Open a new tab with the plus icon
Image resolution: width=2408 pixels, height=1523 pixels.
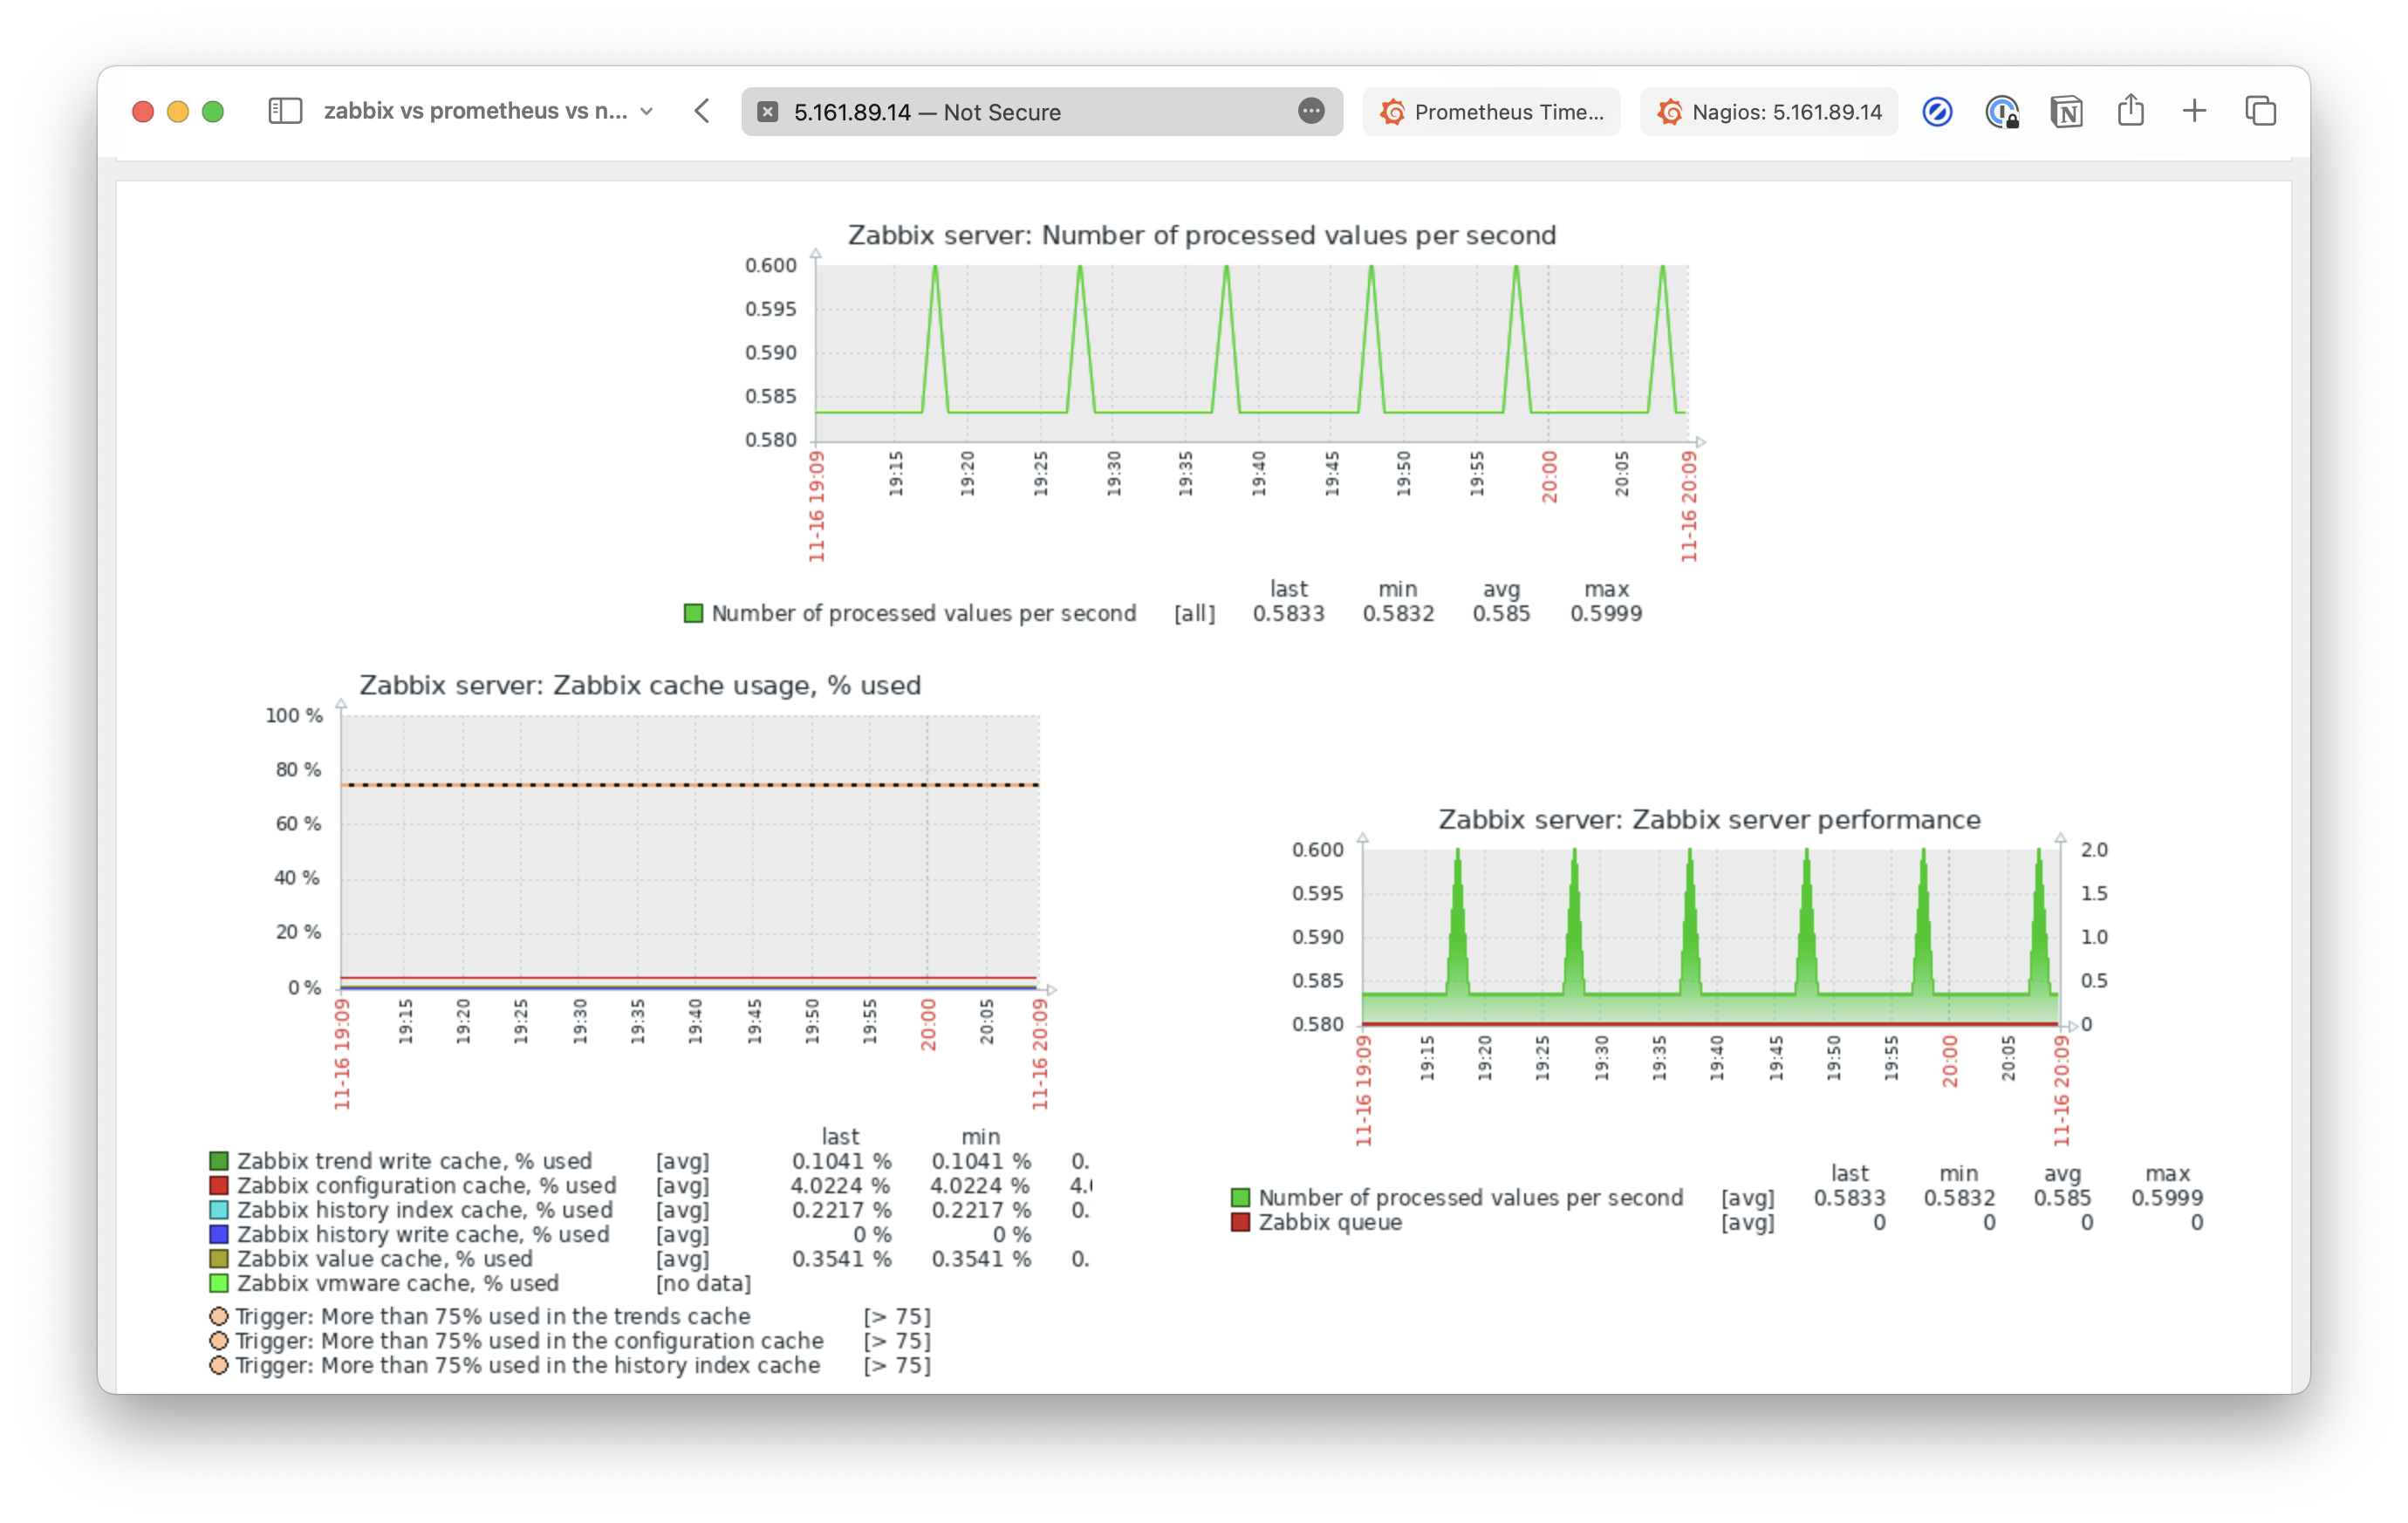click(2194, 111)
